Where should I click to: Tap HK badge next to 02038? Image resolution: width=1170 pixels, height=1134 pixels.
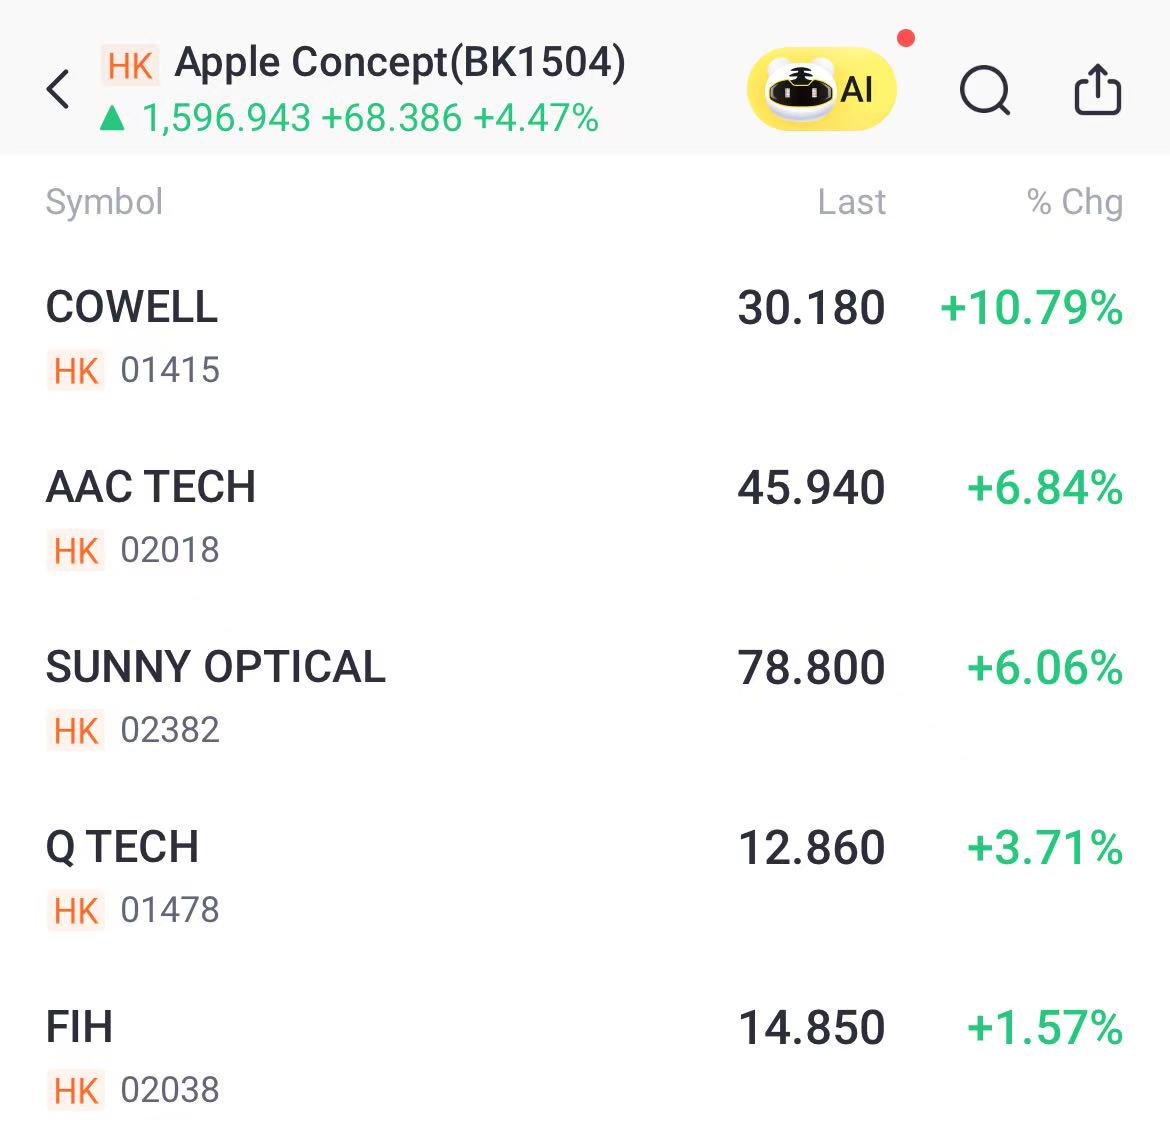pos(75,1090)
